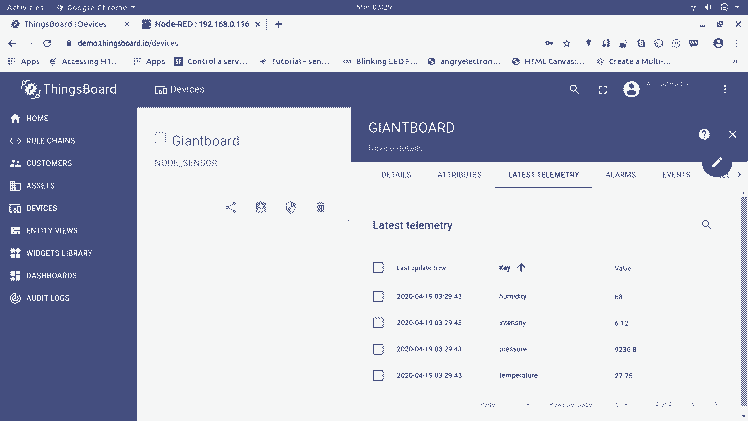Image resolution: width=748 pixels, height=421 pixels.
Task: Open the Widgets Library
Action: coord(51,253)
